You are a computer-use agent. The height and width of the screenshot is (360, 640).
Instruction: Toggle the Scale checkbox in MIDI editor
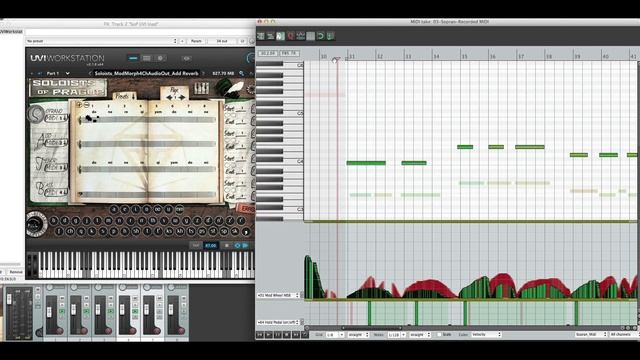[x=439, y=335]
